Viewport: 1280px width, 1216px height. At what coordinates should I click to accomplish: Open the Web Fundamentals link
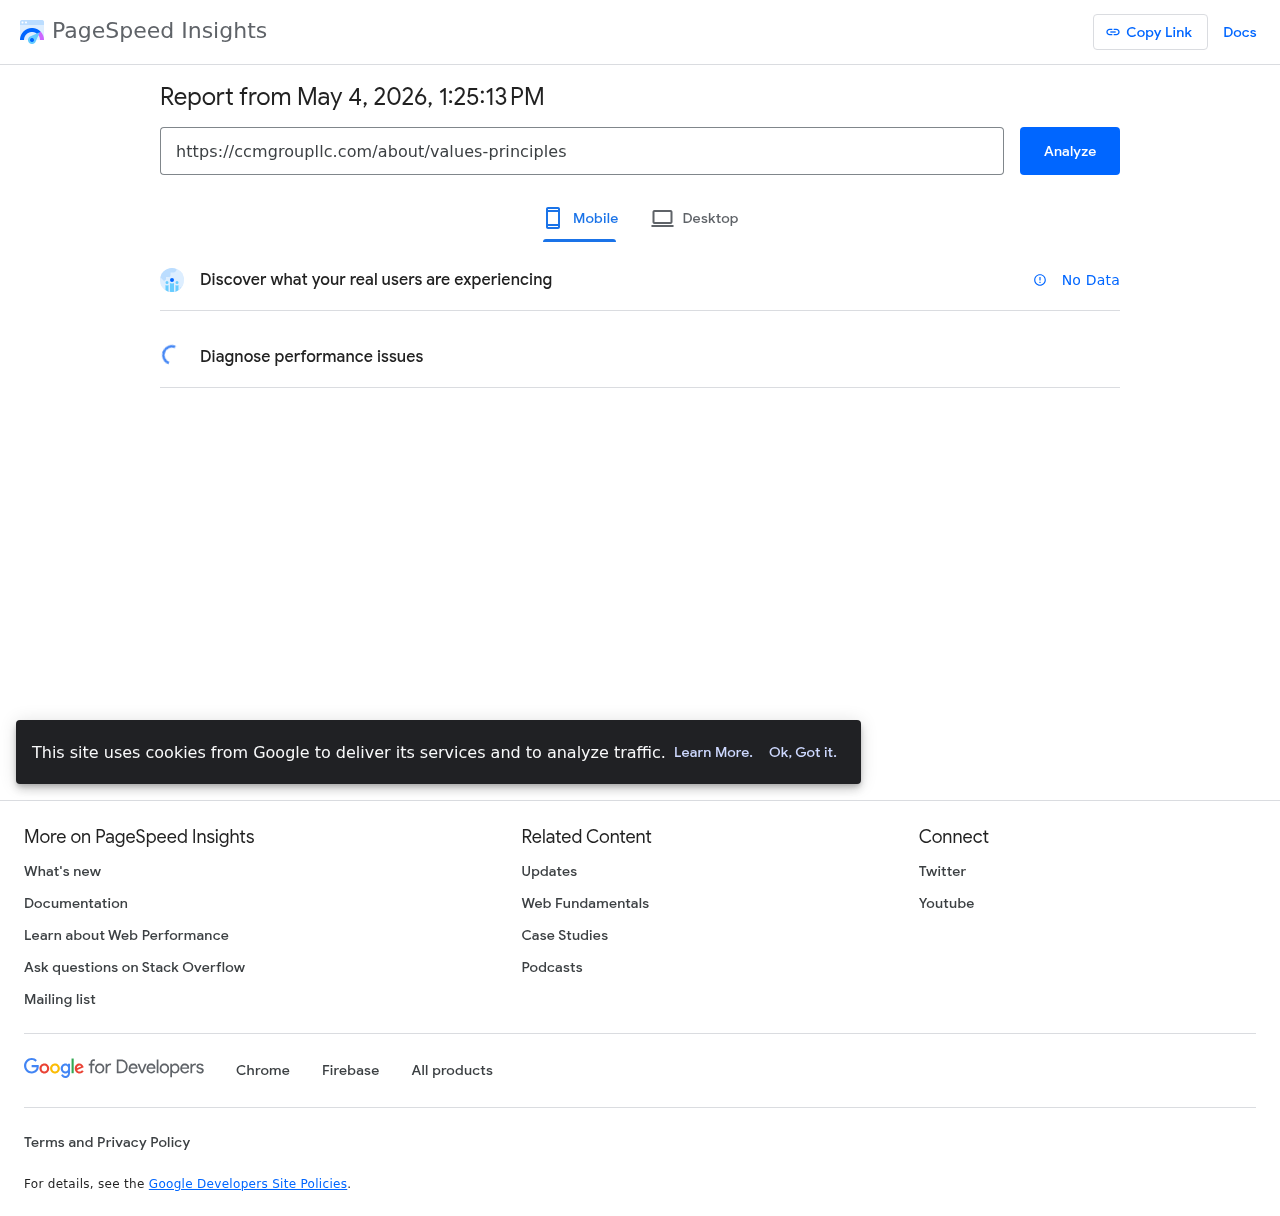pyautogui.click(x=585, y=903)
